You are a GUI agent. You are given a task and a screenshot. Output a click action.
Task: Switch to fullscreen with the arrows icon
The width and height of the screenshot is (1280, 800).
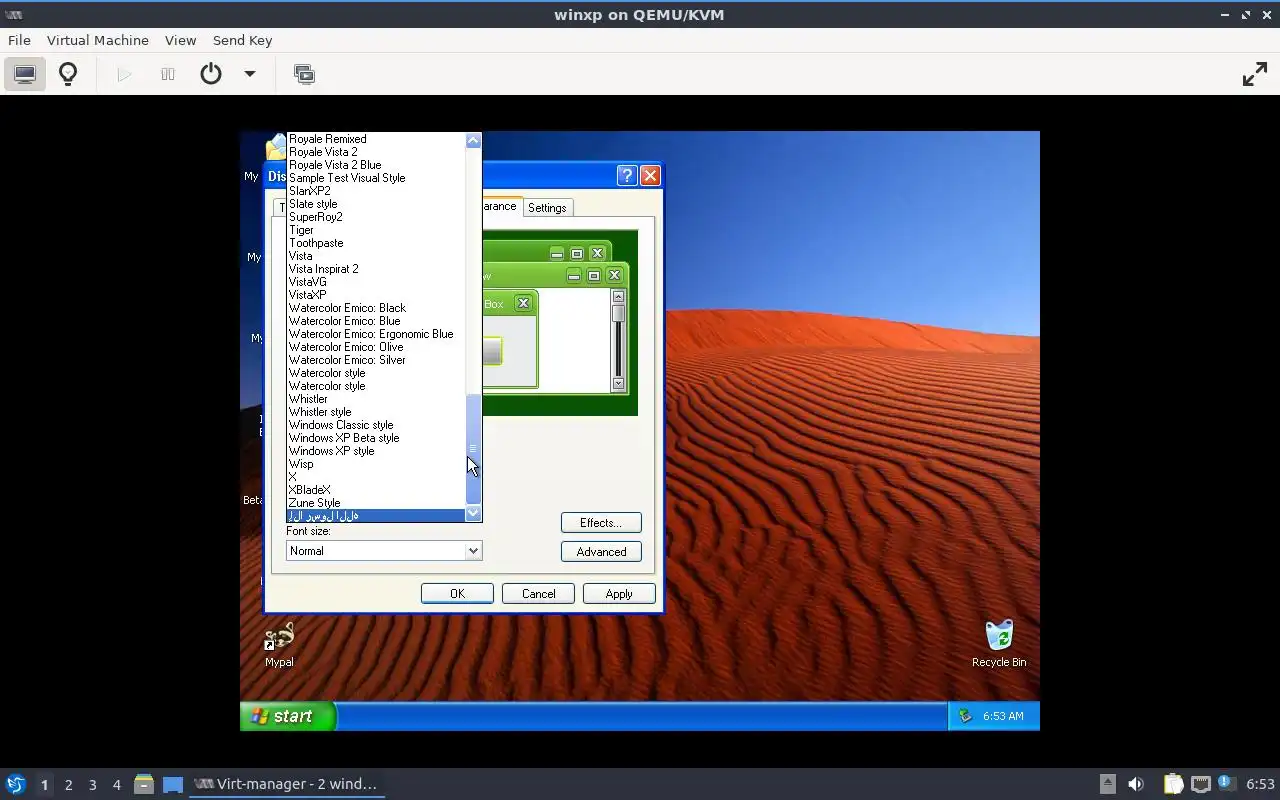click(x=1255, y=74)
